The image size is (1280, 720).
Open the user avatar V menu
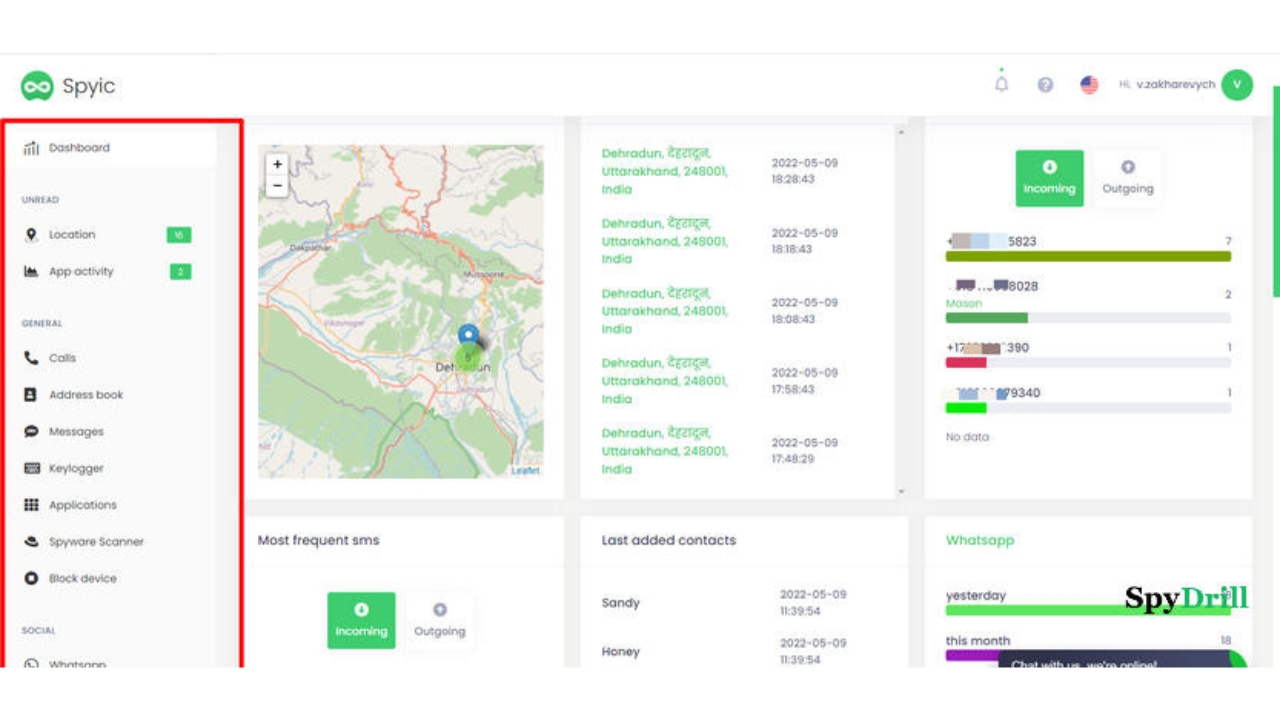(1237, 85)
